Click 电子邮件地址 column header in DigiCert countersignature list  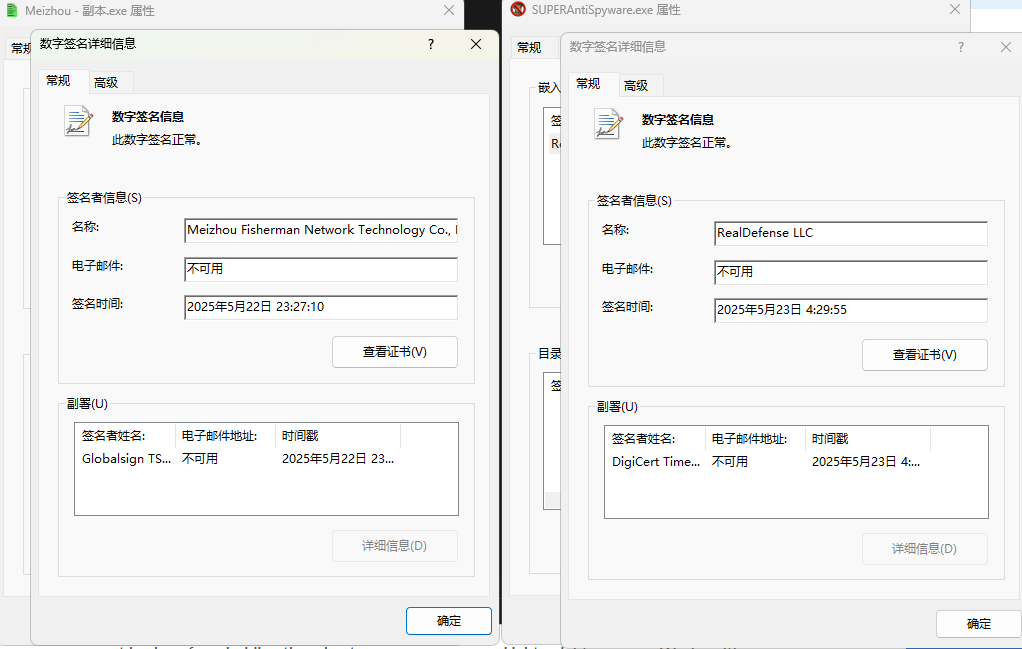point(755,439)
